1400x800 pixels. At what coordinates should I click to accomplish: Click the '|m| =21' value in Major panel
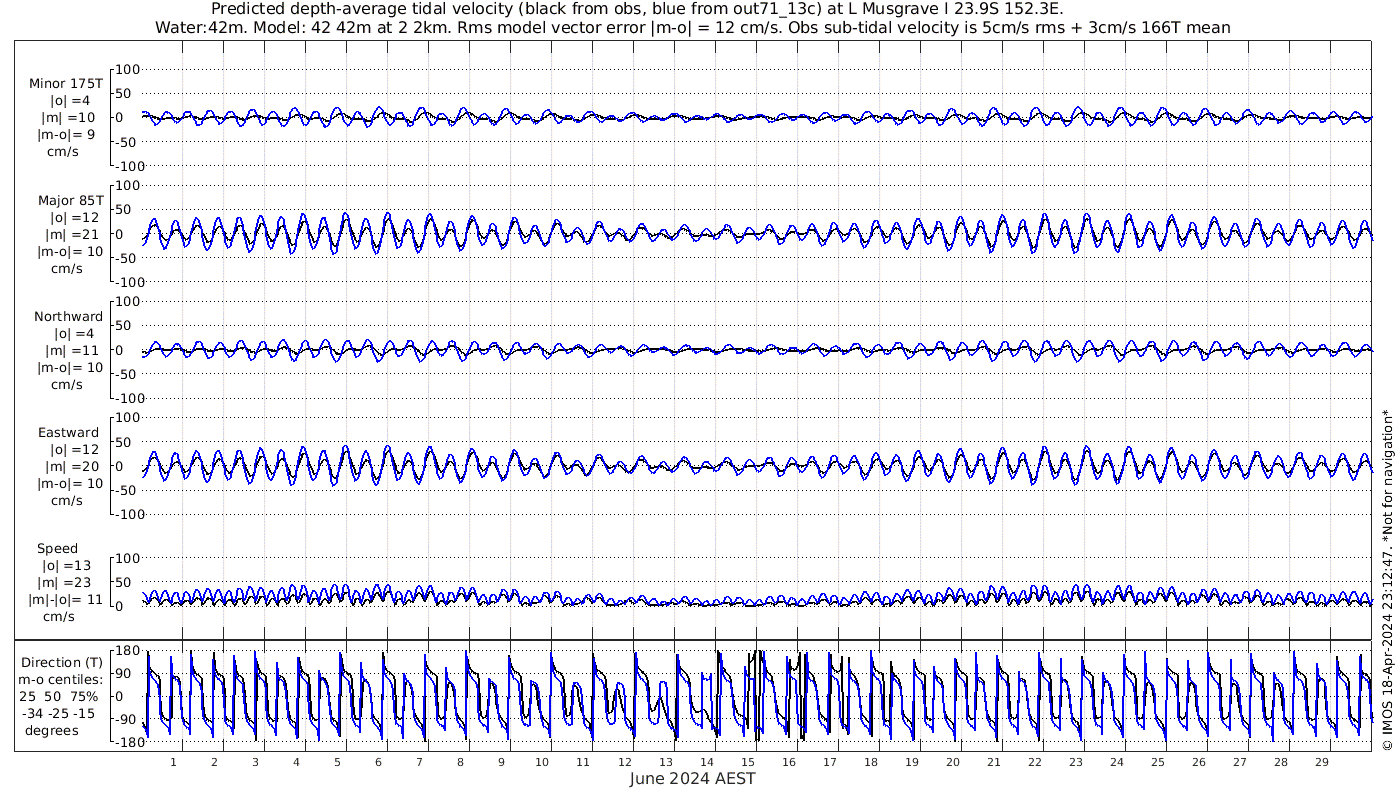[70, 234]
